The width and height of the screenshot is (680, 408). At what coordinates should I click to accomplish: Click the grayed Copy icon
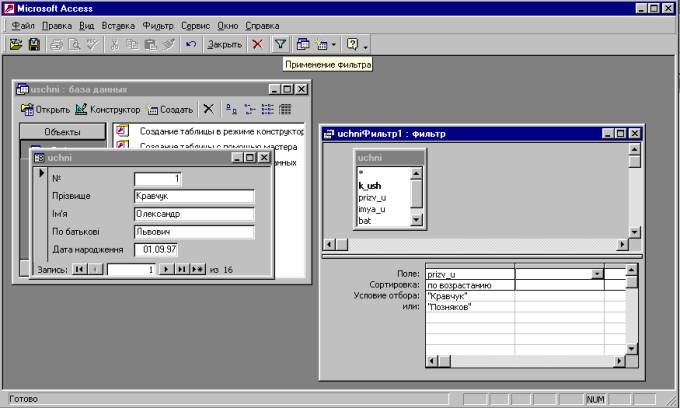(x=132, y=44)
